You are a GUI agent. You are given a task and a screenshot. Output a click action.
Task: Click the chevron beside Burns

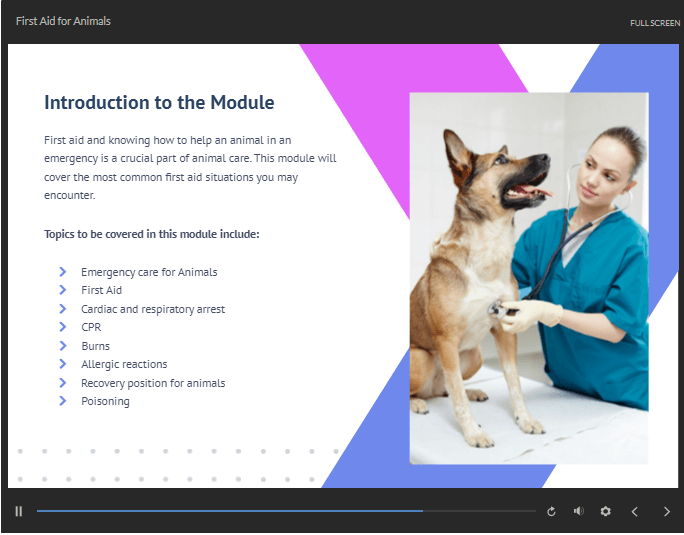[x=63, y=346]
